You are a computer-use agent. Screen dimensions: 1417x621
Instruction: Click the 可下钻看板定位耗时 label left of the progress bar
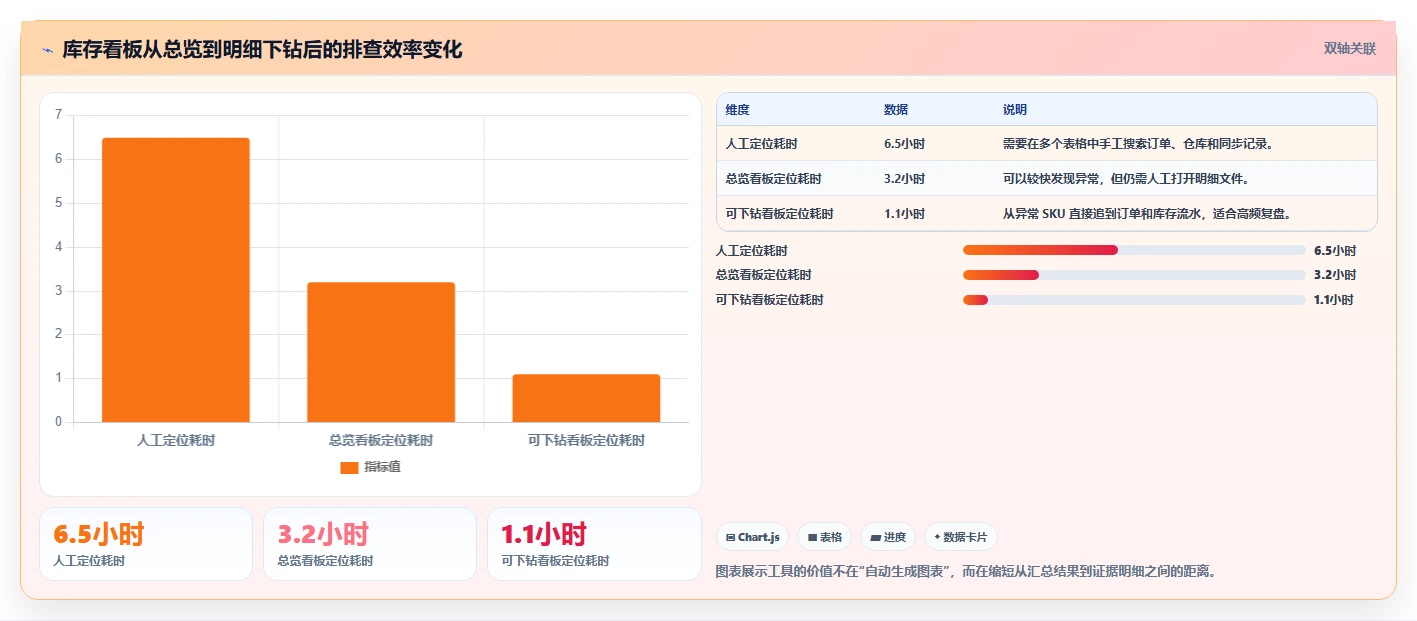tap(770, 300)
